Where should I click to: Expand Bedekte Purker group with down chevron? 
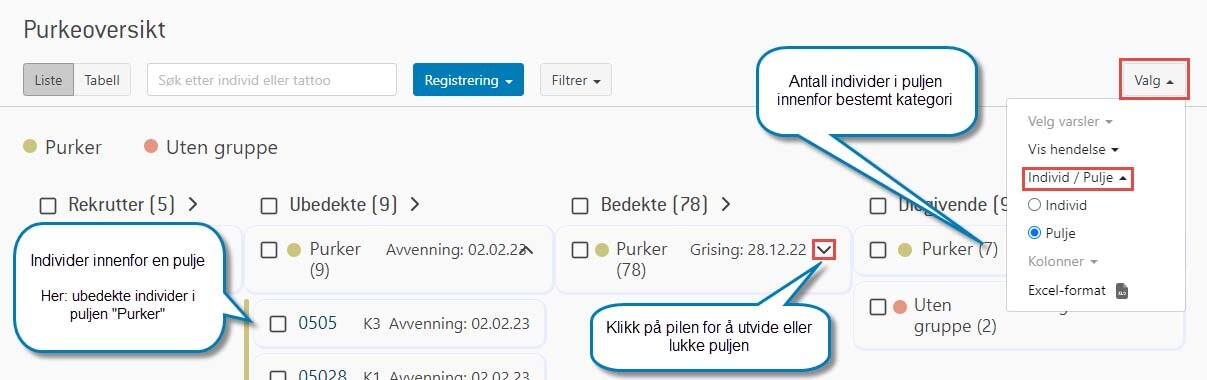pos(823,250)
